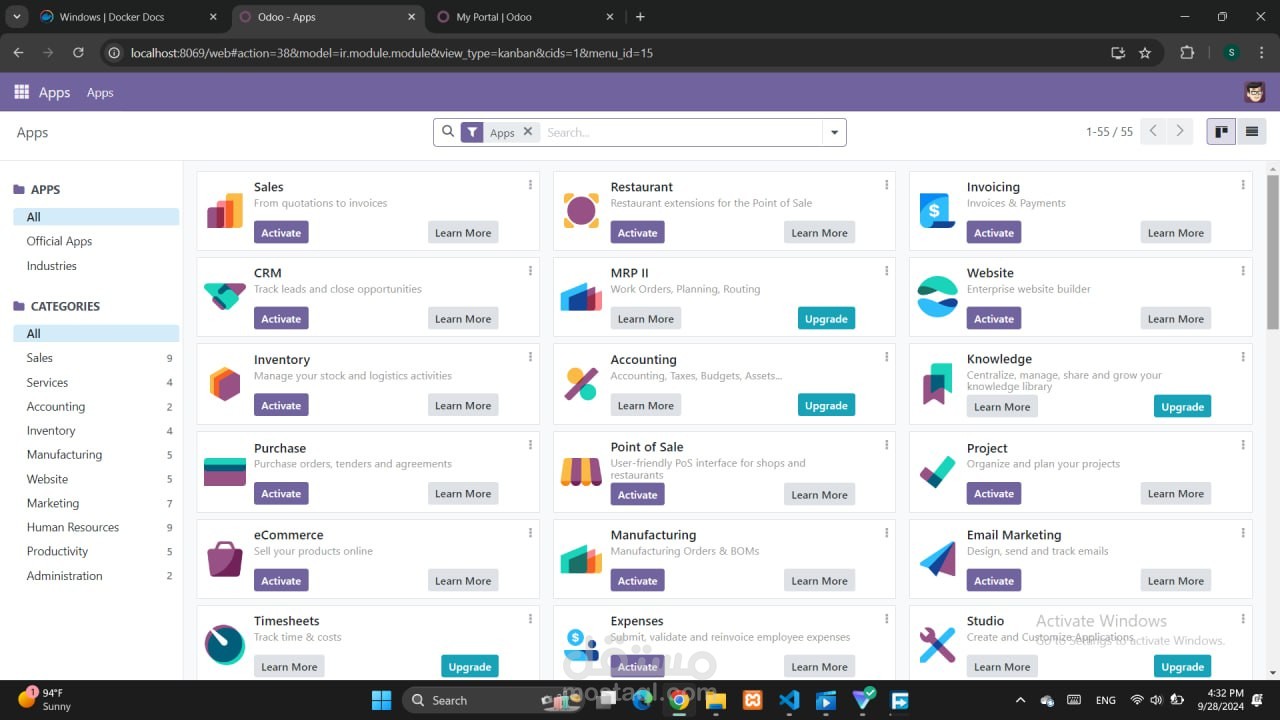Activate the CRM app
The height and width of the screenshot is (720, 1280).
[x=281, y=318]
